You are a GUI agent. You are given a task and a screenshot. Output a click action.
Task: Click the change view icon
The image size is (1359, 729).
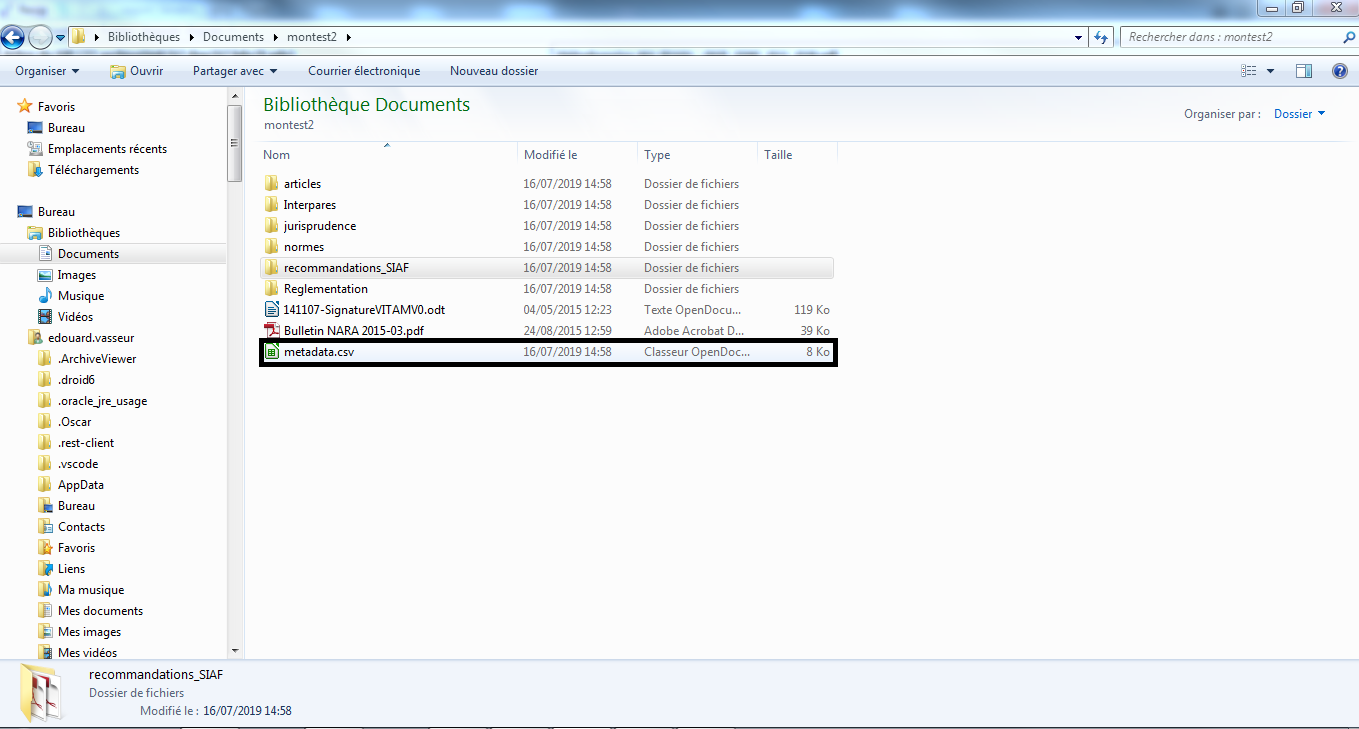click(1248, 71)
